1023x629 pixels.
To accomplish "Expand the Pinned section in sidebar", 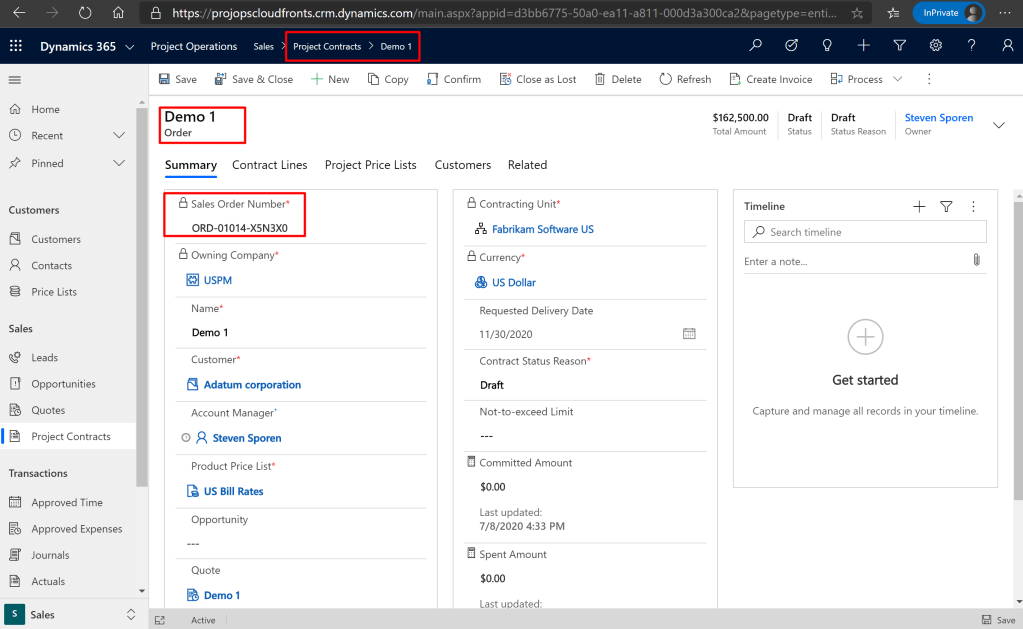I will [x=119, y=163].
